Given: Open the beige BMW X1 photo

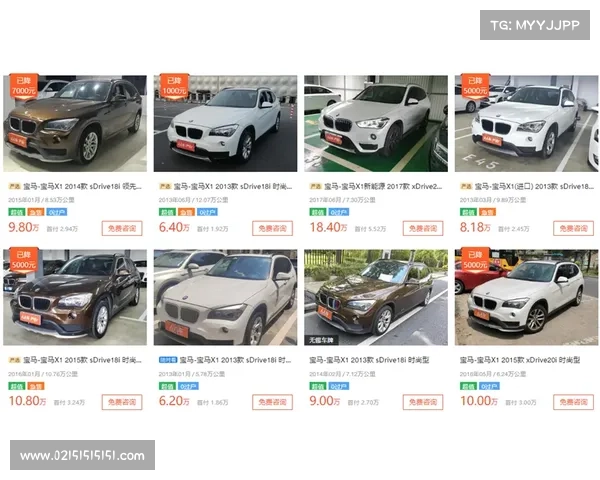Looking at the screenshot, I should click(225, 297).
